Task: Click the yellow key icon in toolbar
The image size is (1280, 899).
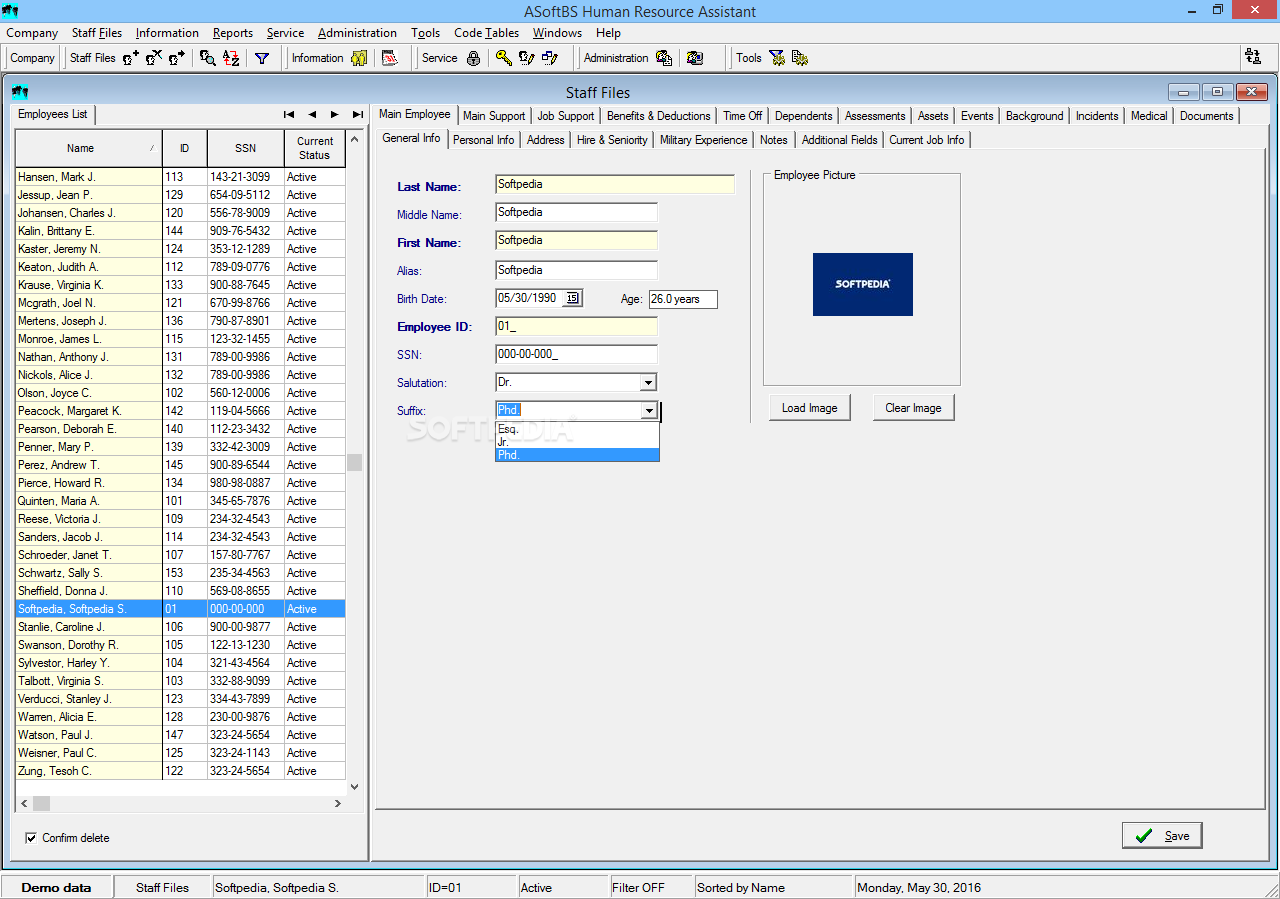Action: coord(503,58)
